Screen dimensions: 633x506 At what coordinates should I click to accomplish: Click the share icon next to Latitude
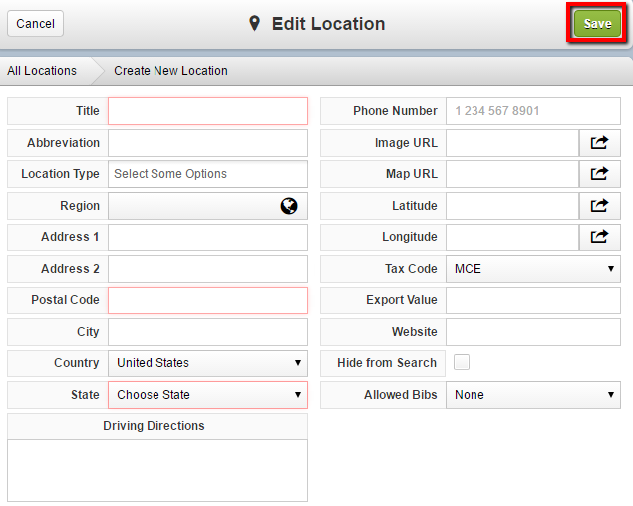(599, 206)
